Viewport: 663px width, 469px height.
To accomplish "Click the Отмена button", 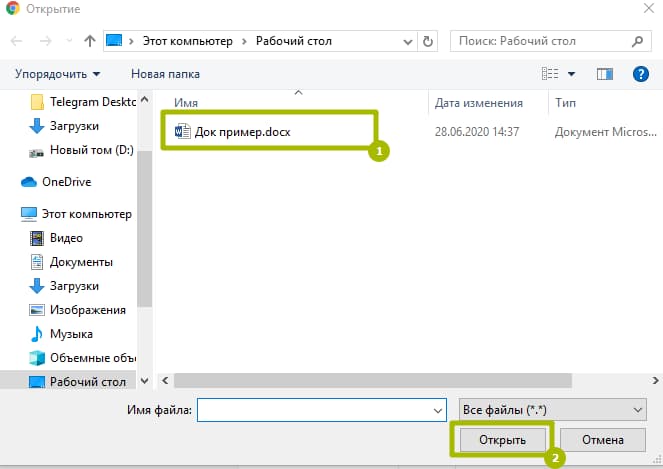I will coord(601,440).
